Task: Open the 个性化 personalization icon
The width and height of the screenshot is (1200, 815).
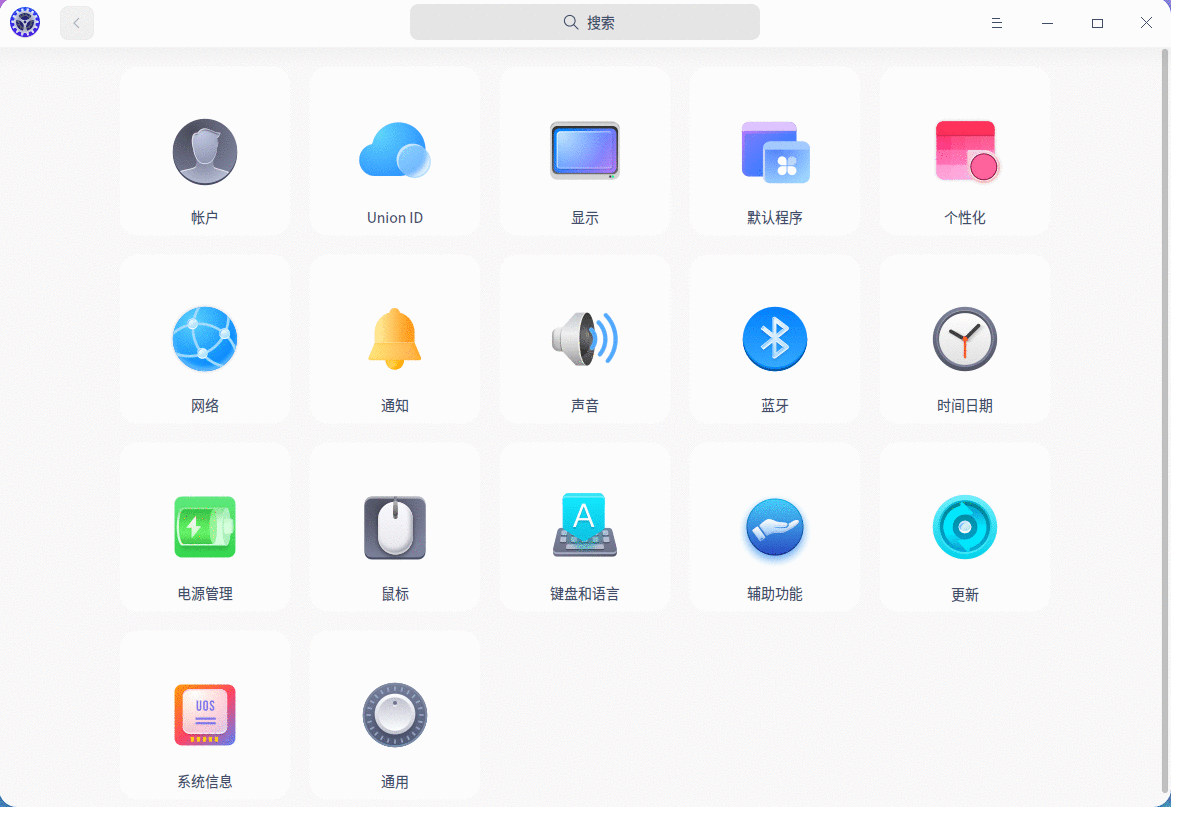Action: coord(966,151)
